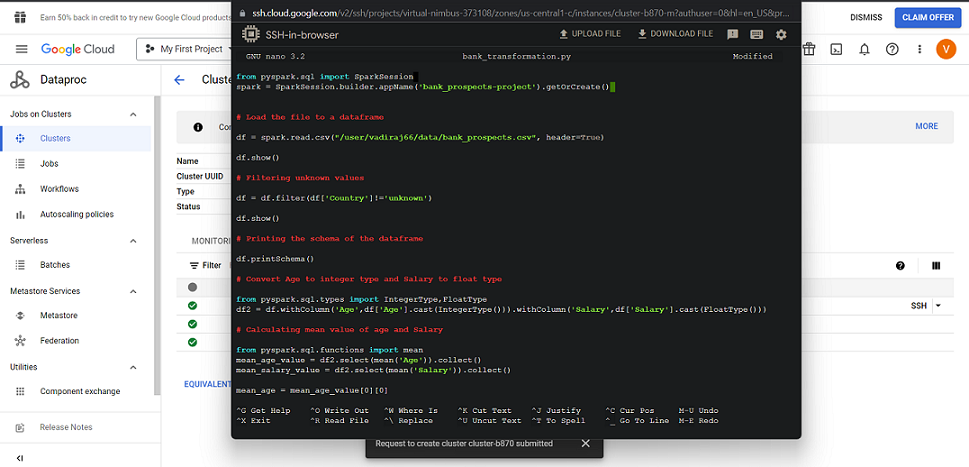
Task: Open the help question mark menu
Action: coord(892,49)
